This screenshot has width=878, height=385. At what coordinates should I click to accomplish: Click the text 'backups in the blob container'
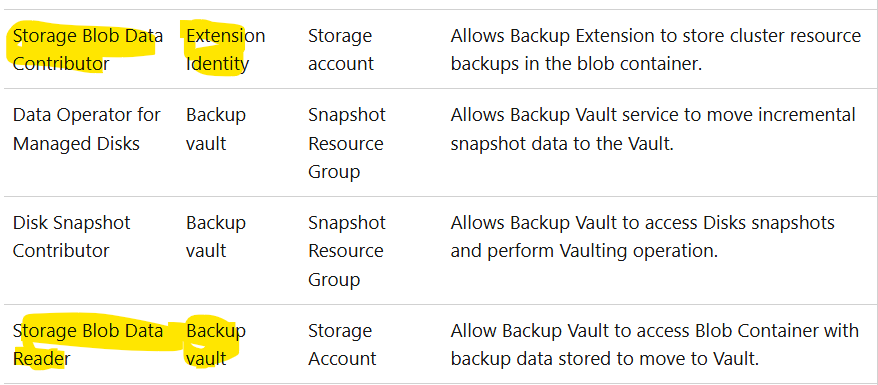pyautogui.click(x=576, y=64)
